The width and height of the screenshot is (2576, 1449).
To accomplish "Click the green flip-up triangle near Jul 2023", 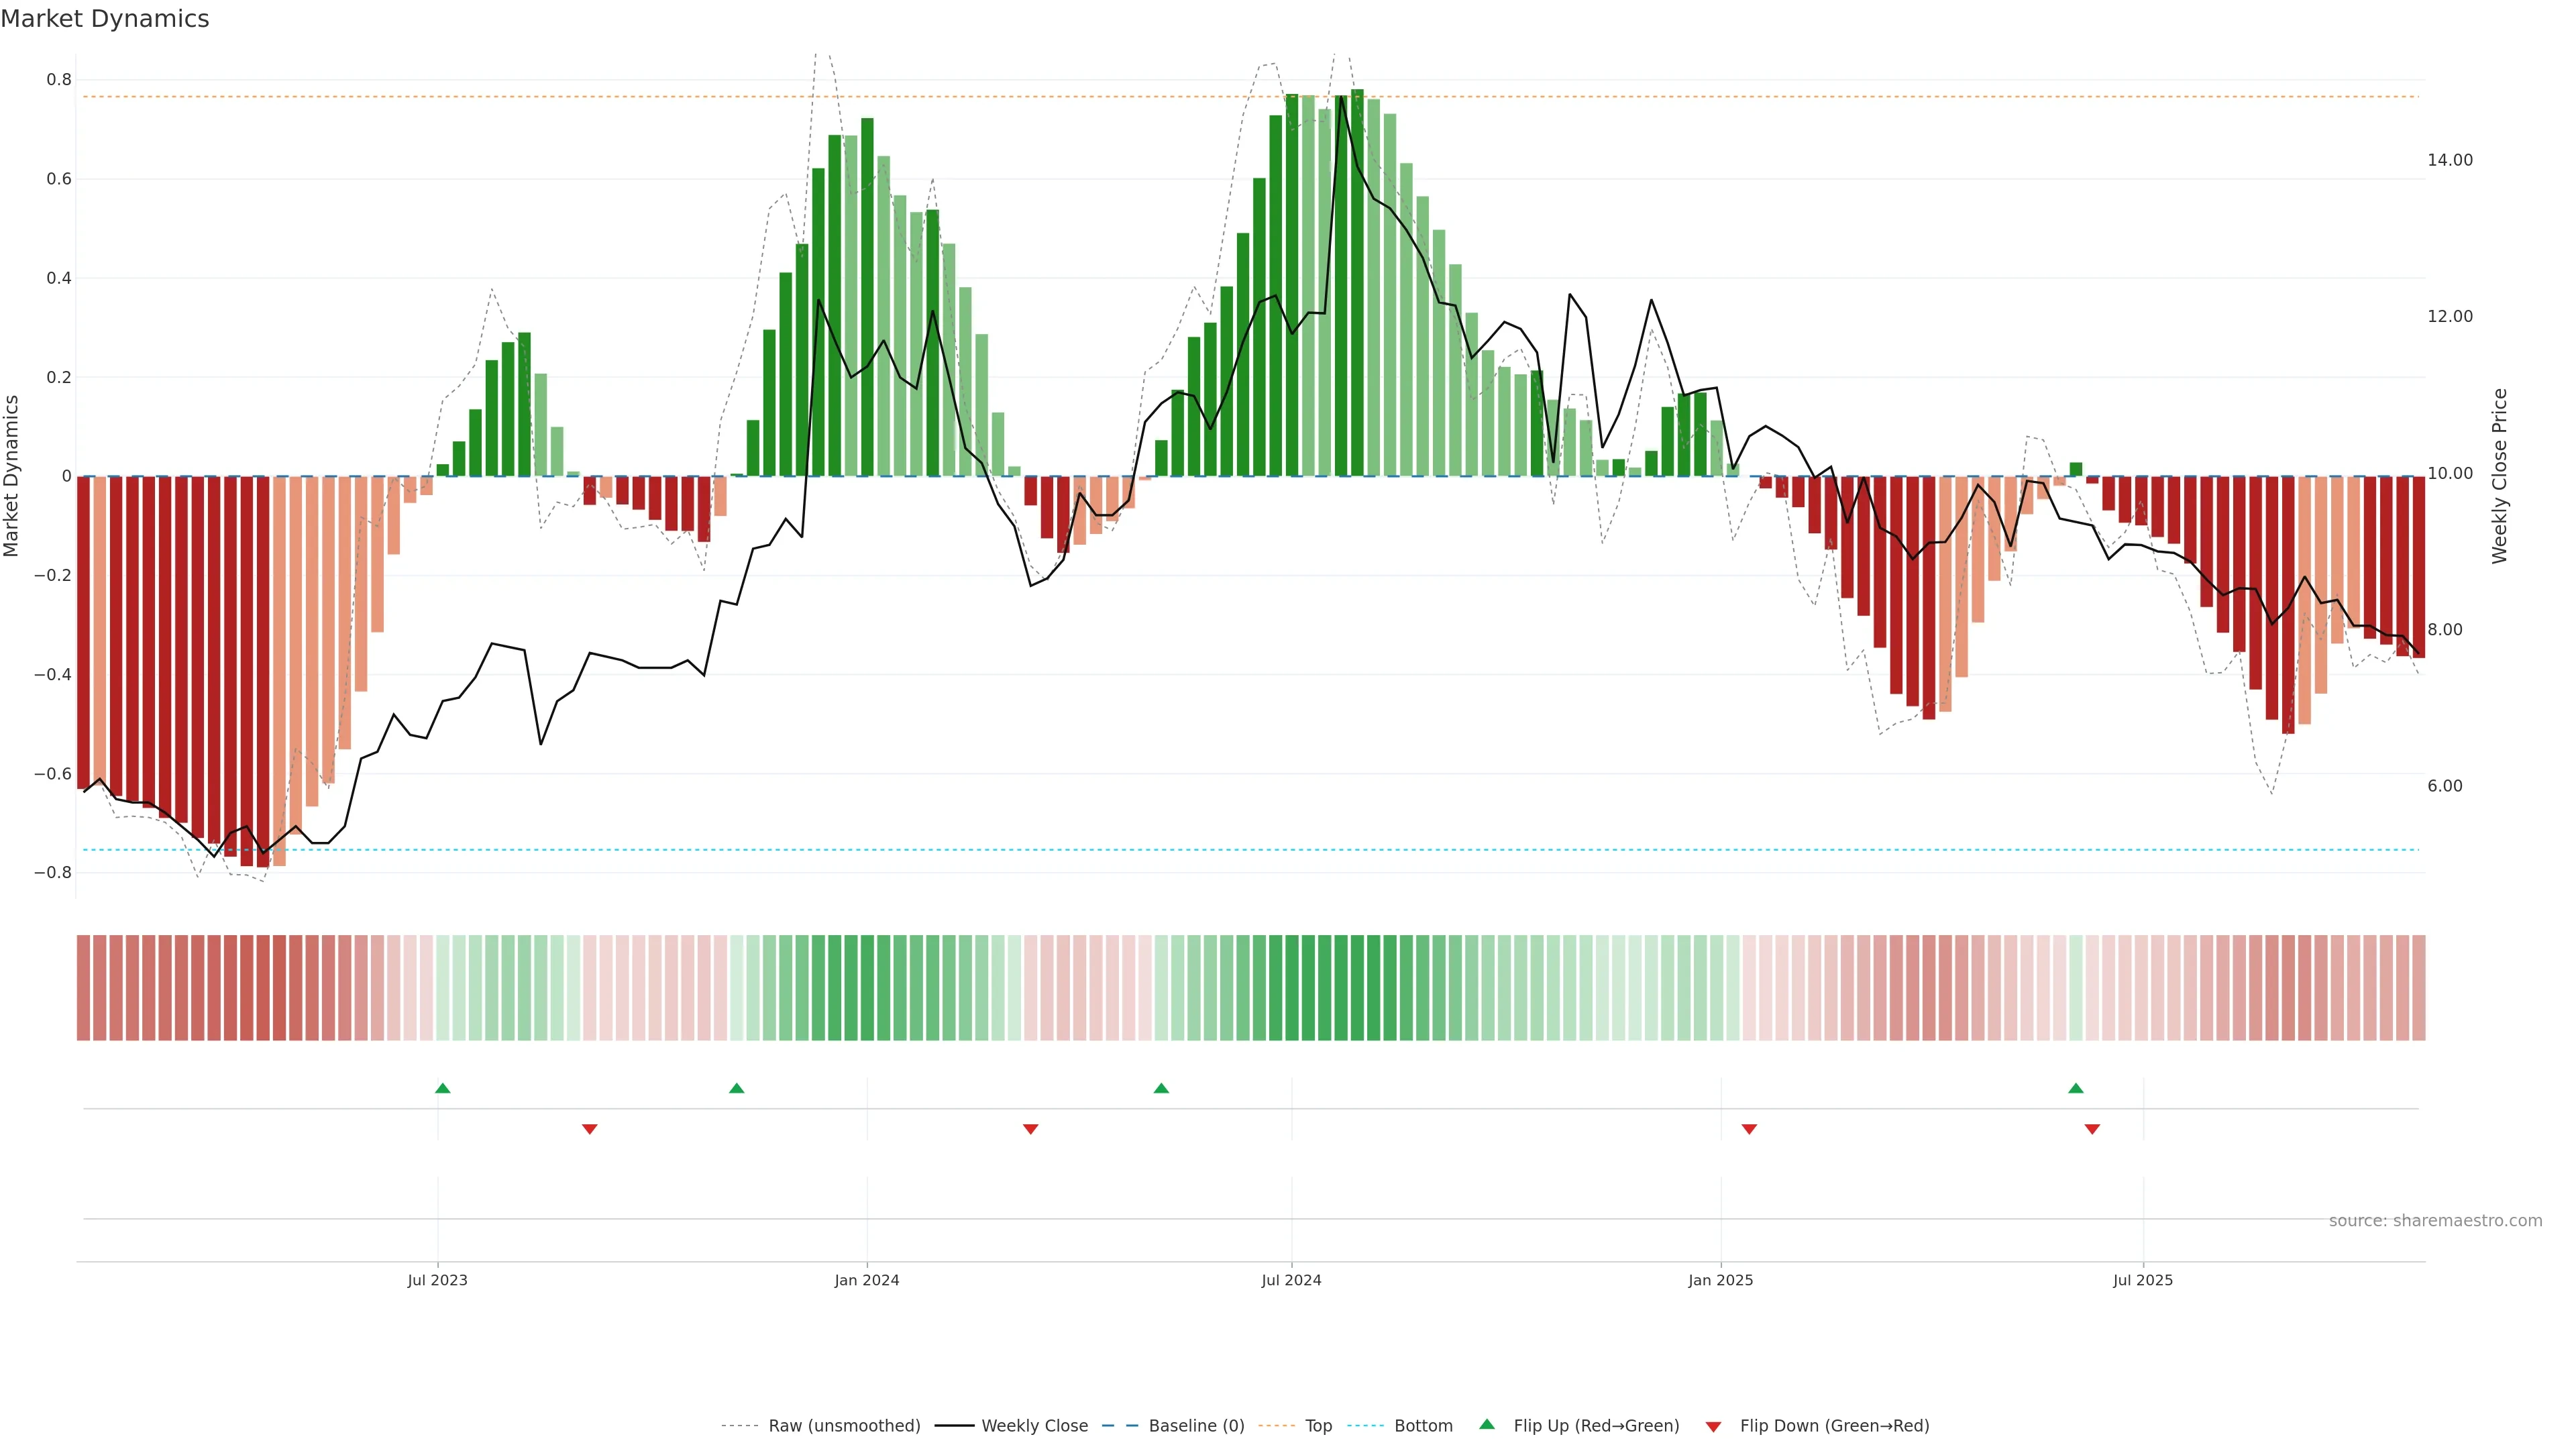I will point(443,1088).
